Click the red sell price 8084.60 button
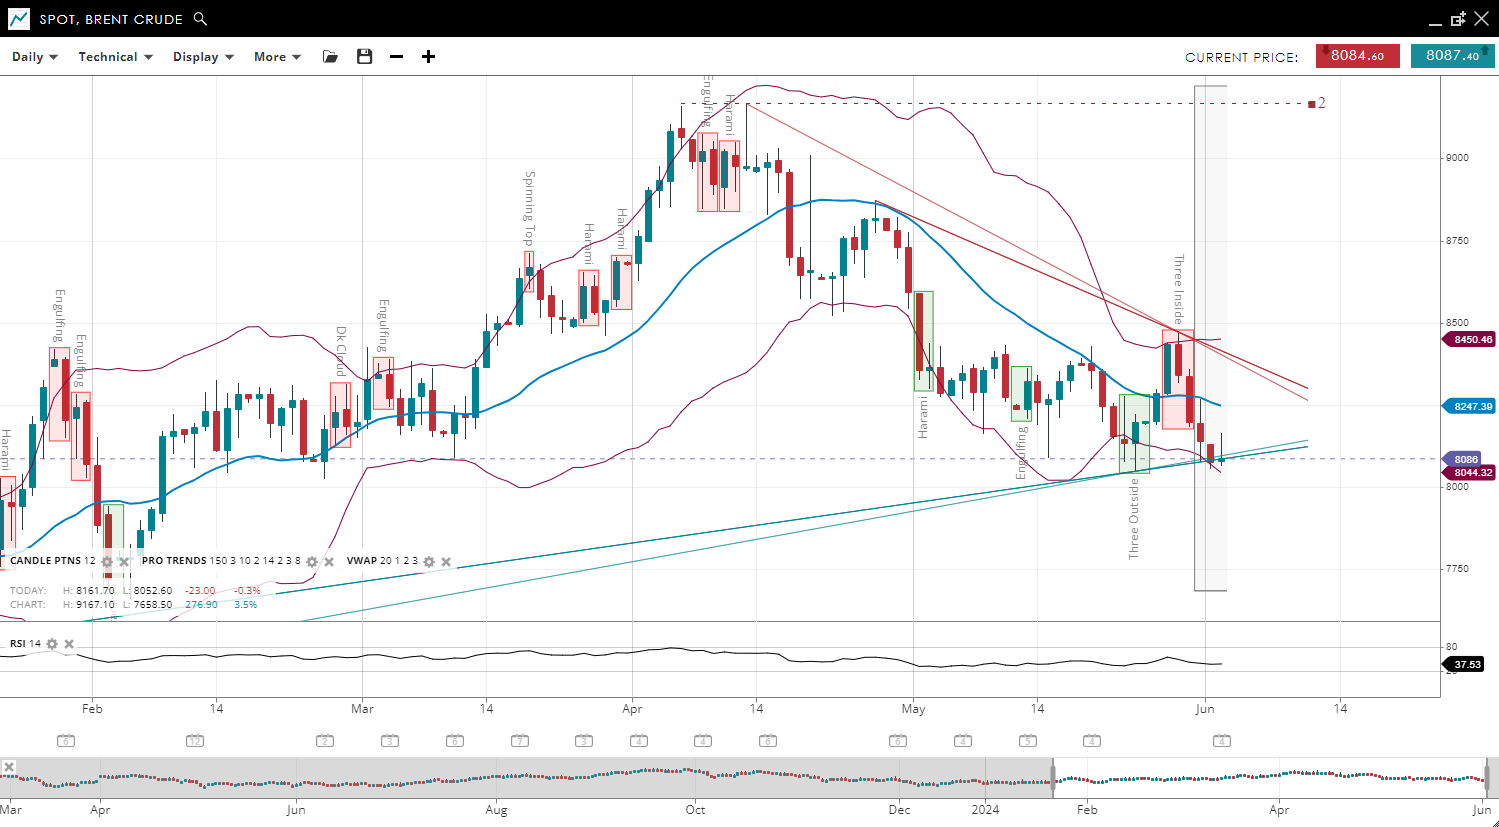Viewport: 1499px width, 827px height. (x=1357, y=56)
